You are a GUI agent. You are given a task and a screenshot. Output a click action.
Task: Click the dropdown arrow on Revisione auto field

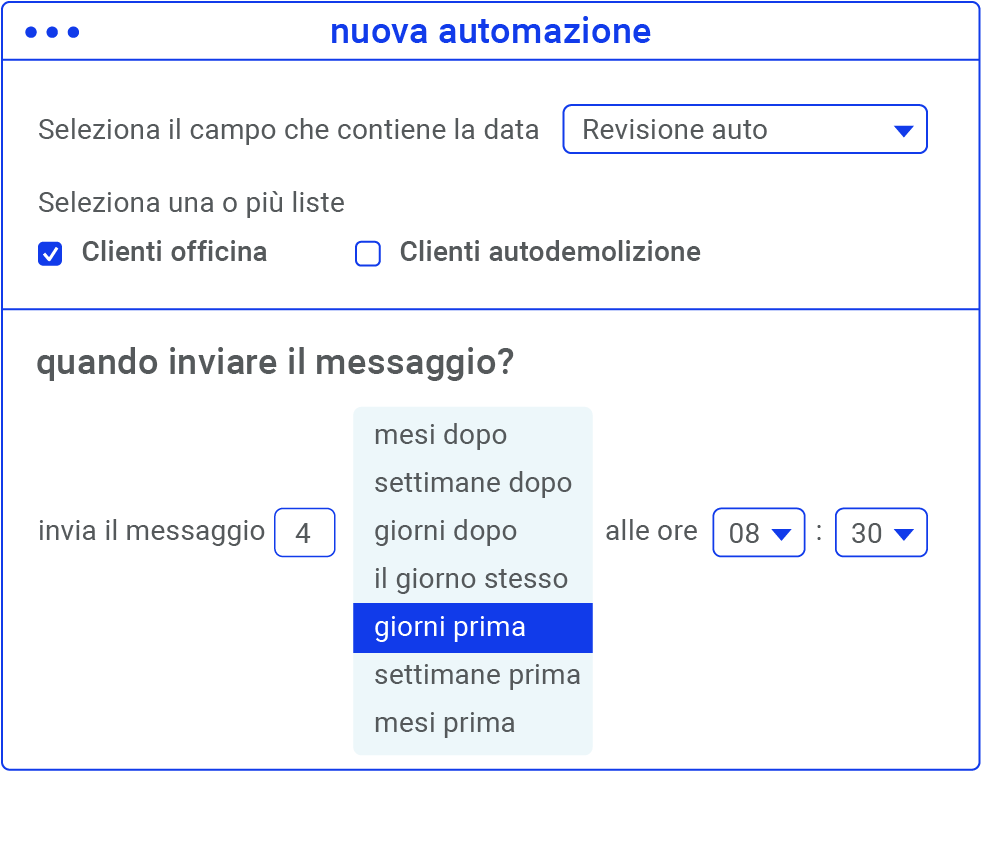(x=903, y=129)
